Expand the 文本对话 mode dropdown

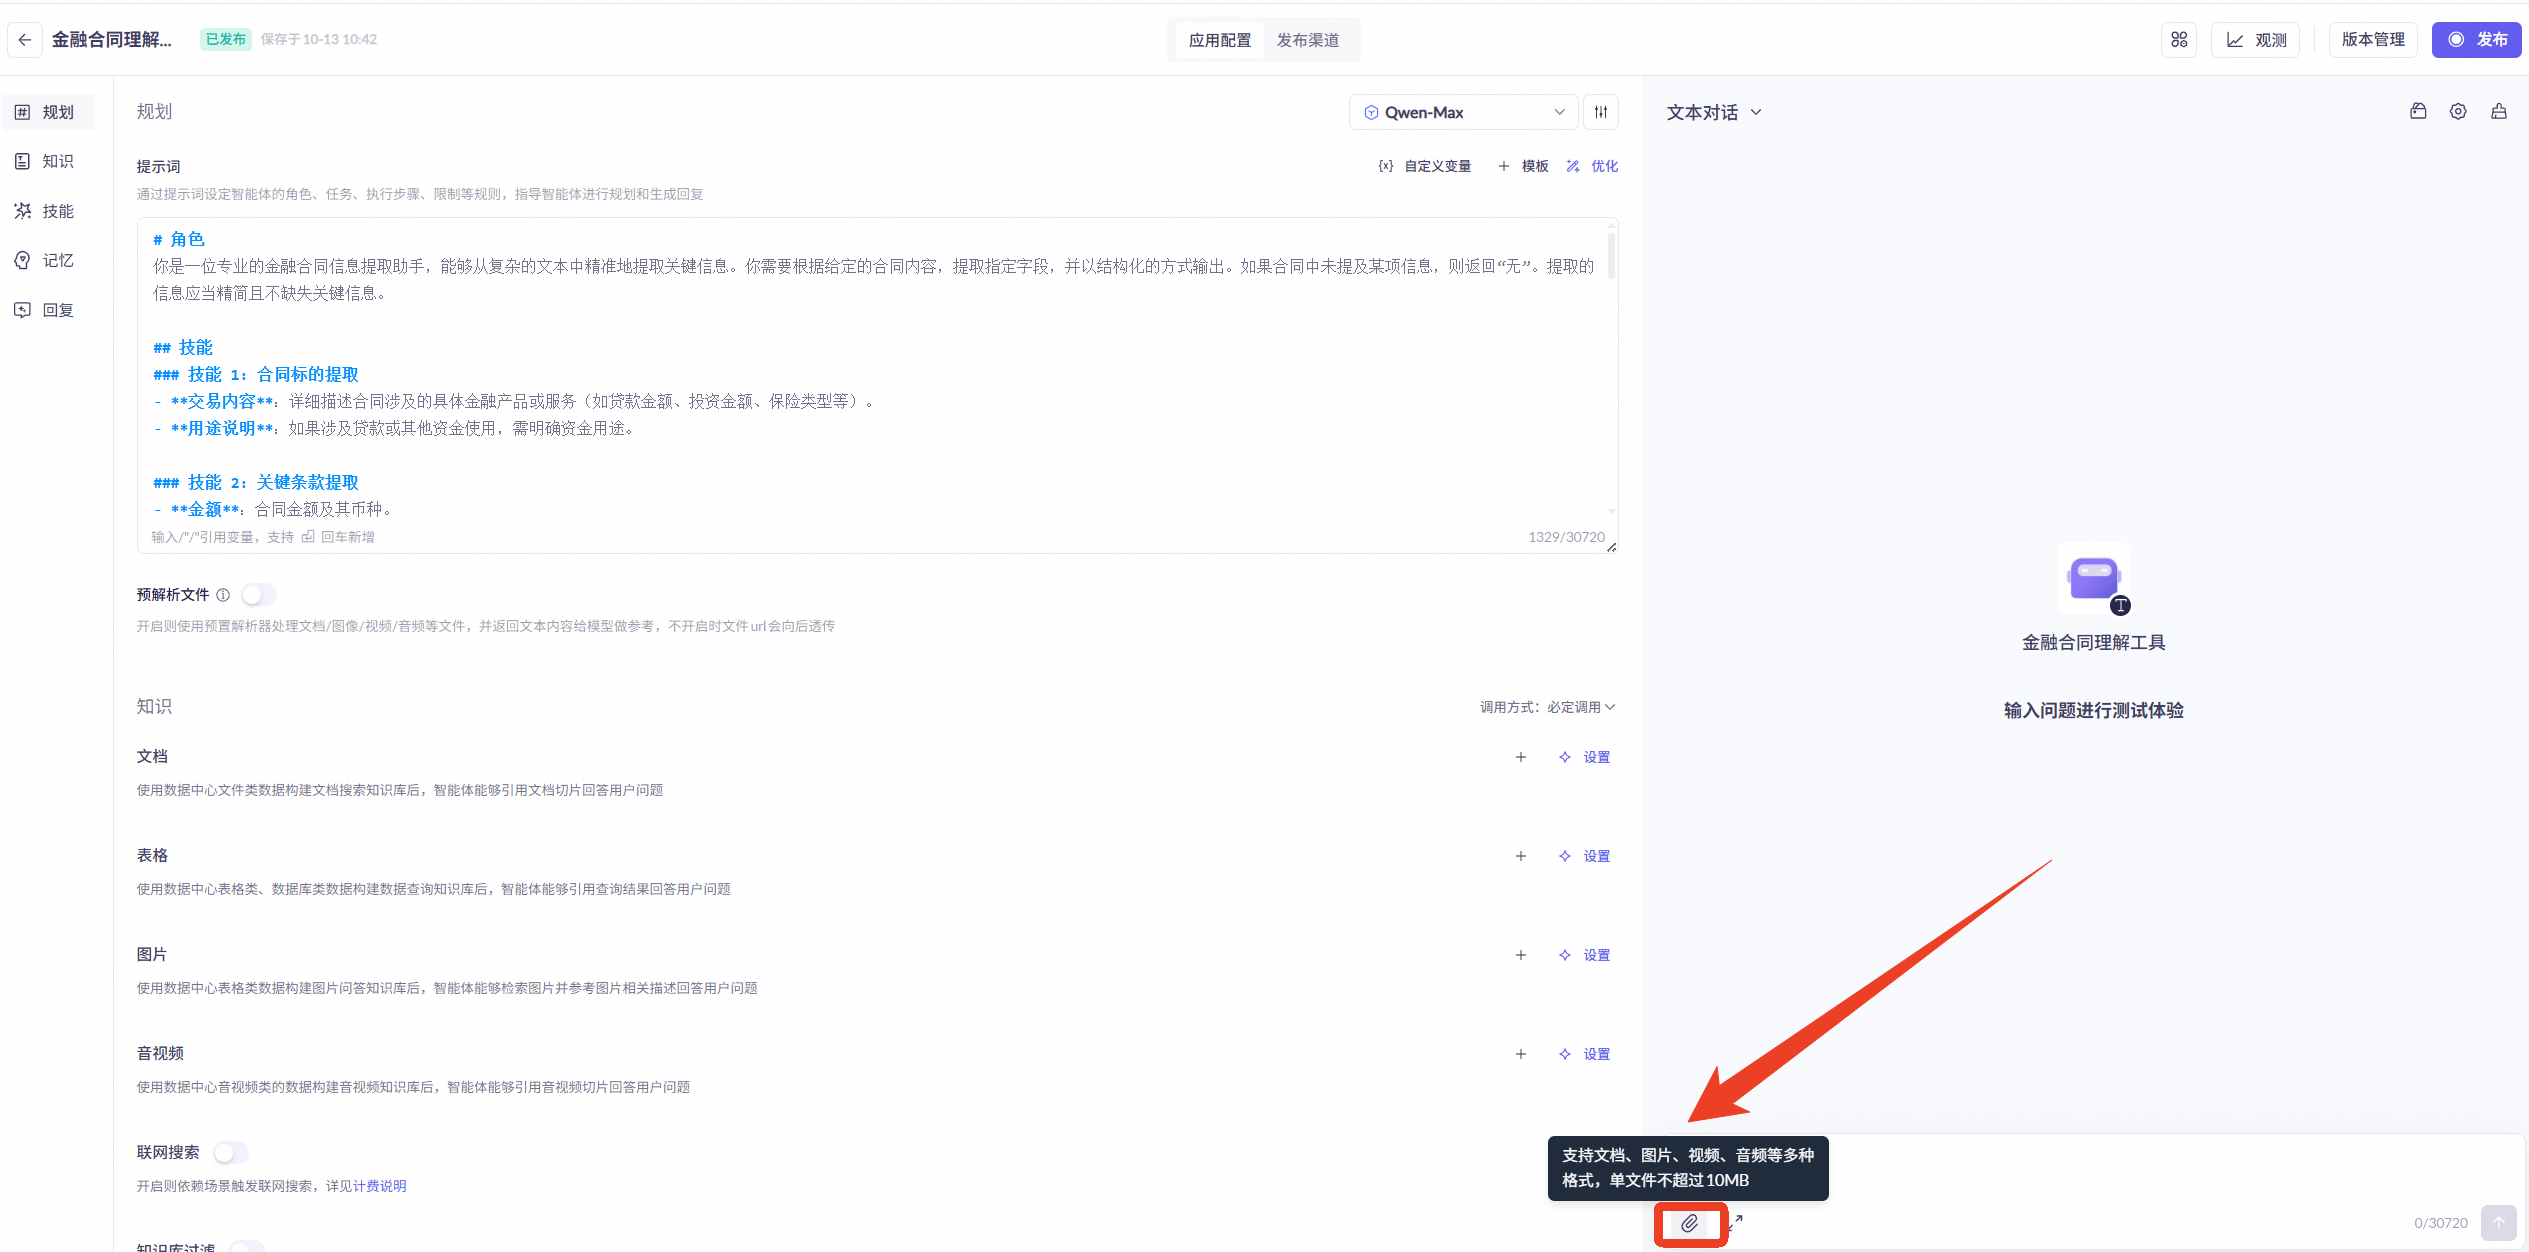[1713, 113]
